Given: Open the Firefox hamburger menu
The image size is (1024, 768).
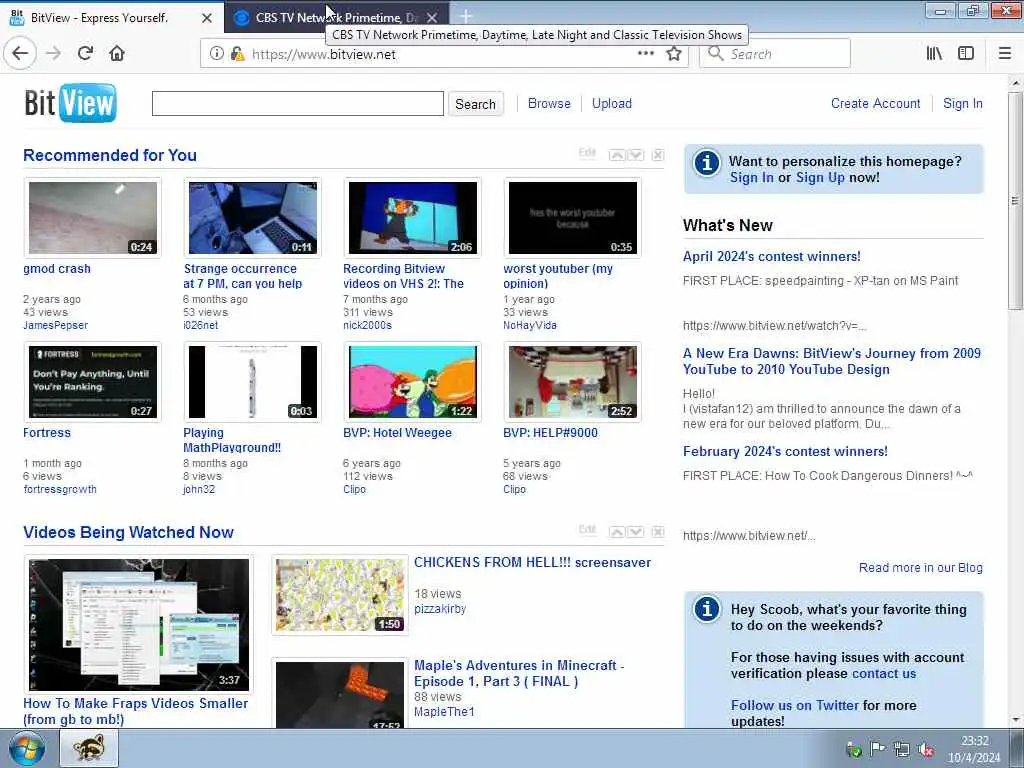Looking at the screenshot, I should (x=1005, y=54).
